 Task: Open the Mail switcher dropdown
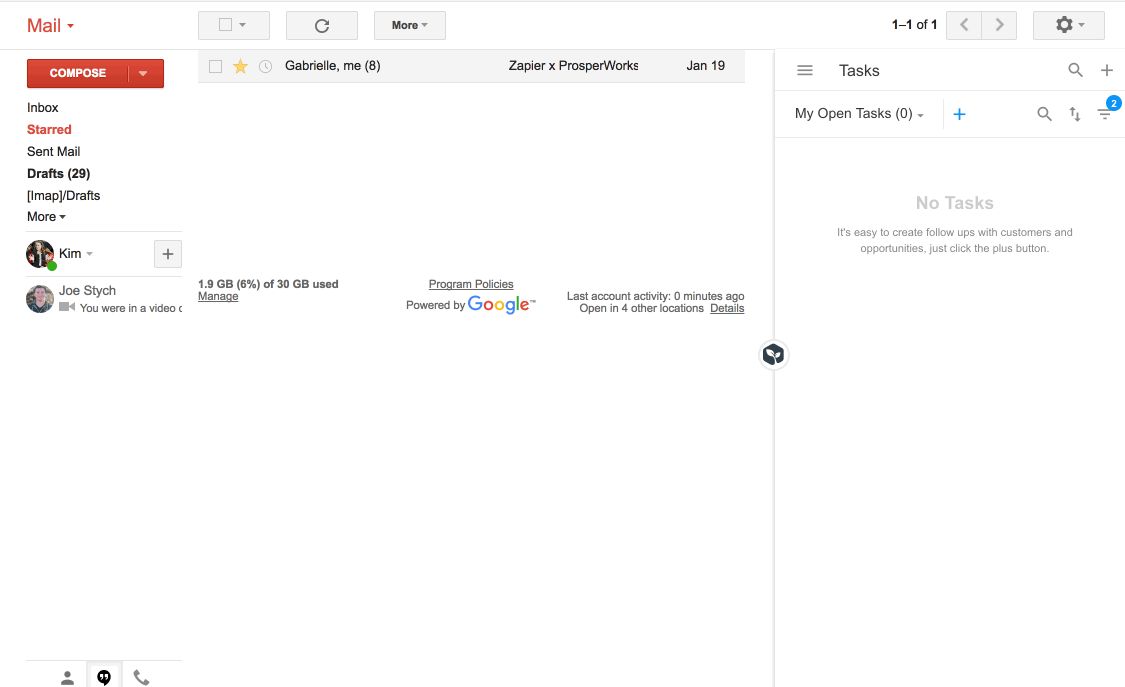click(50, 26)
